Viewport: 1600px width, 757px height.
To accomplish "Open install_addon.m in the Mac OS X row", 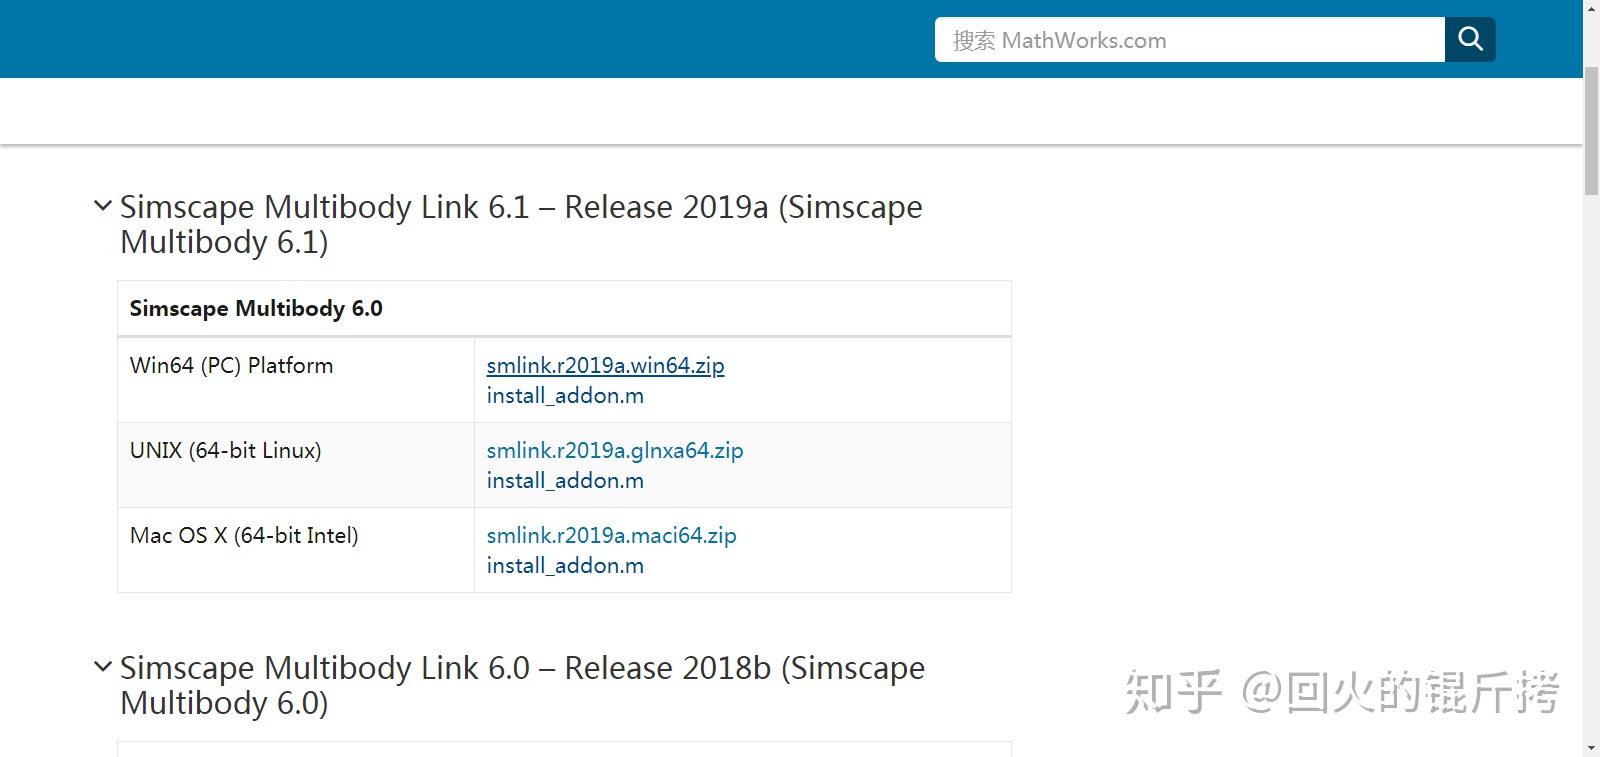I will (565, 566).
